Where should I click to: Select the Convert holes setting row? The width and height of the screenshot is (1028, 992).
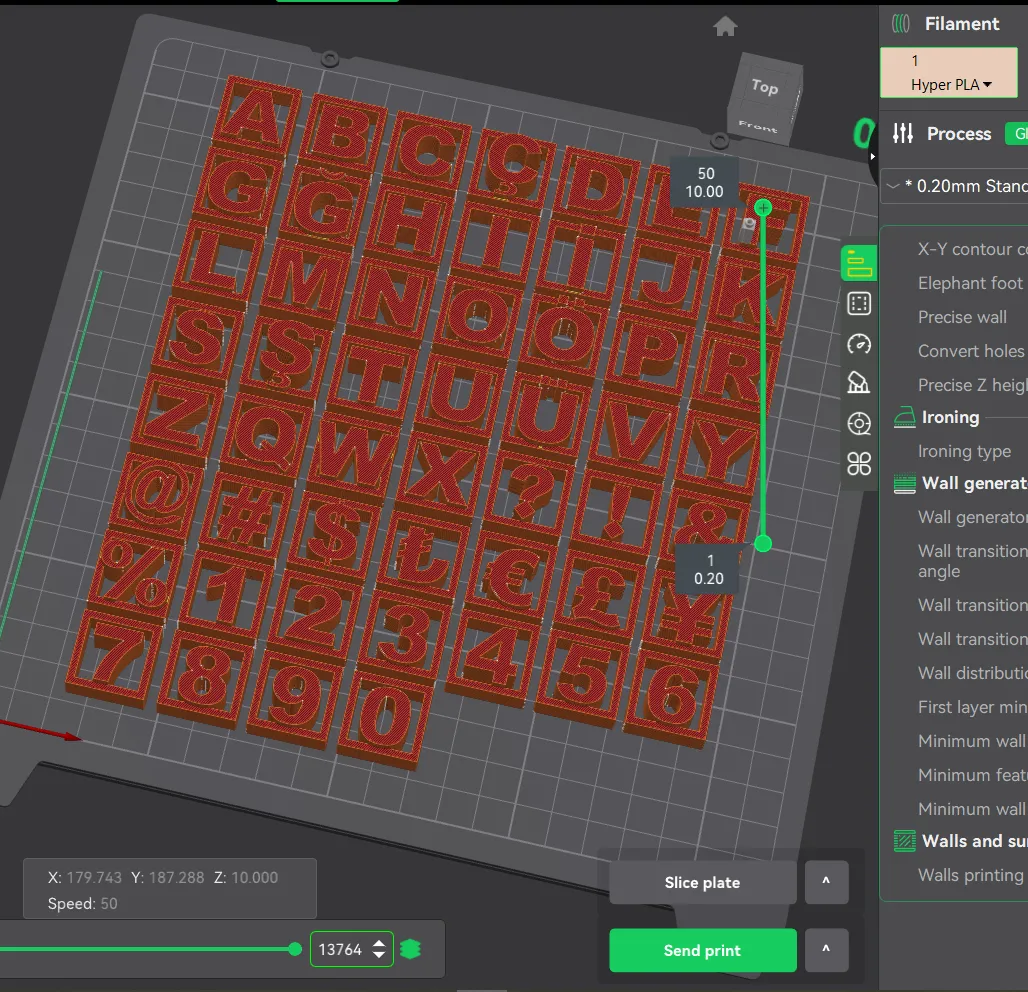[971, 351]
